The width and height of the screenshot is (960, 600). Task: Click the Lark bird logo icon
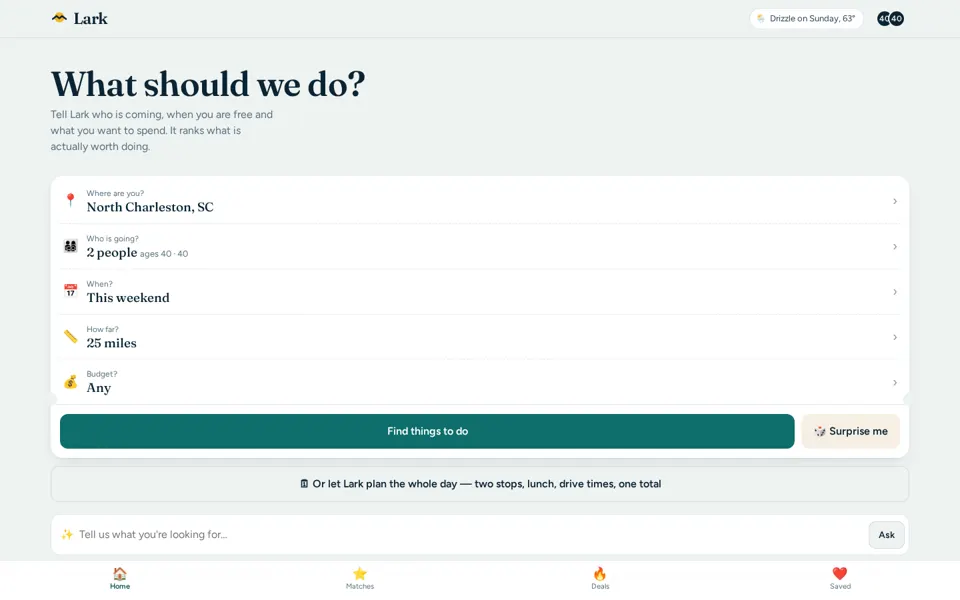point(59,18)
